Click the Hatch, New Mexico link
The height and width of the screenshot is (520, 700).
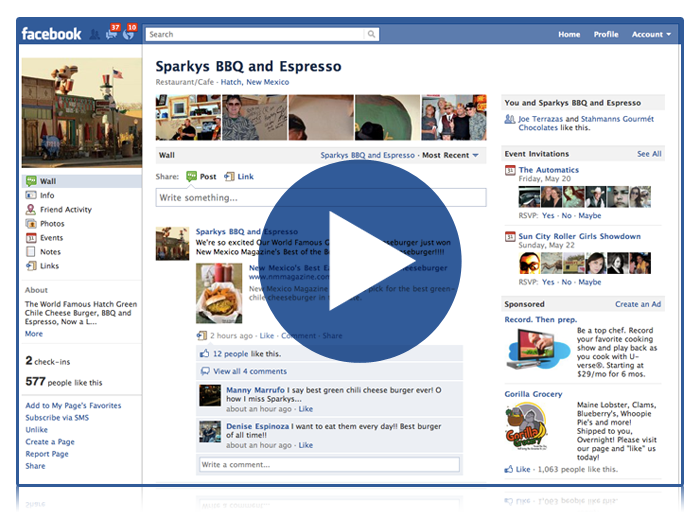point(254,82)
